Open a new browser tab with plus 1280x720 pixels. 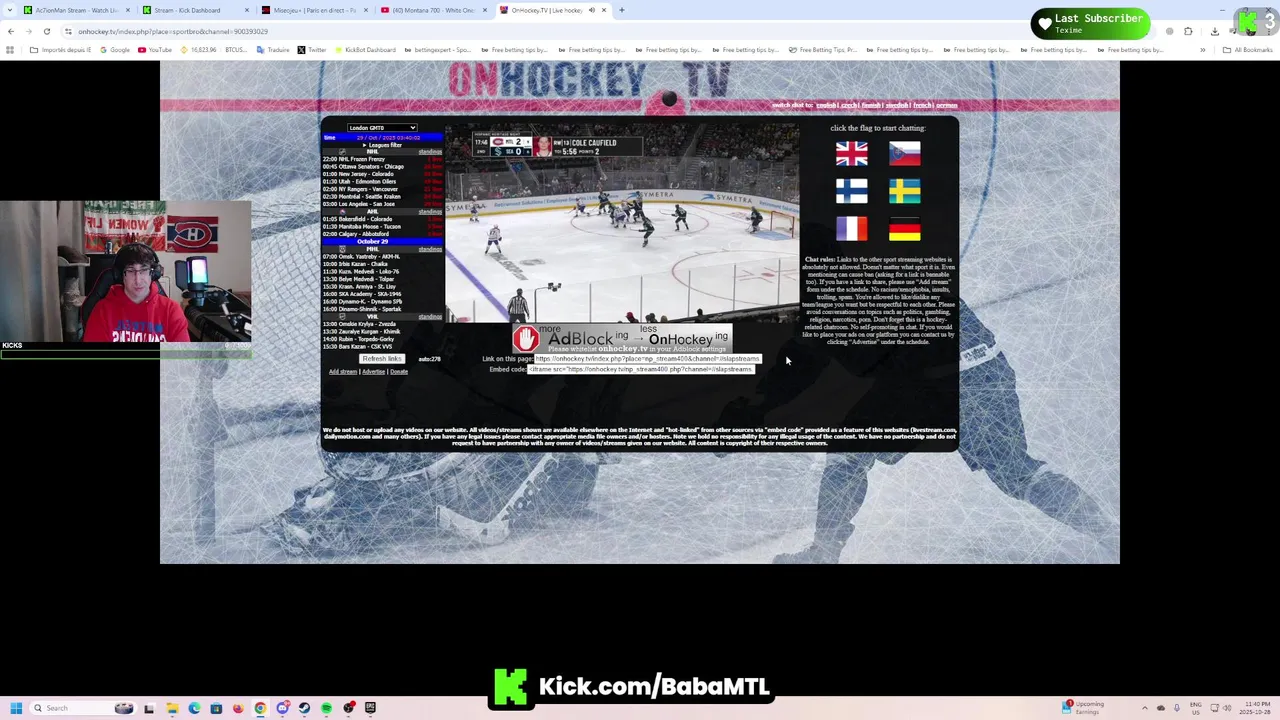621,10
